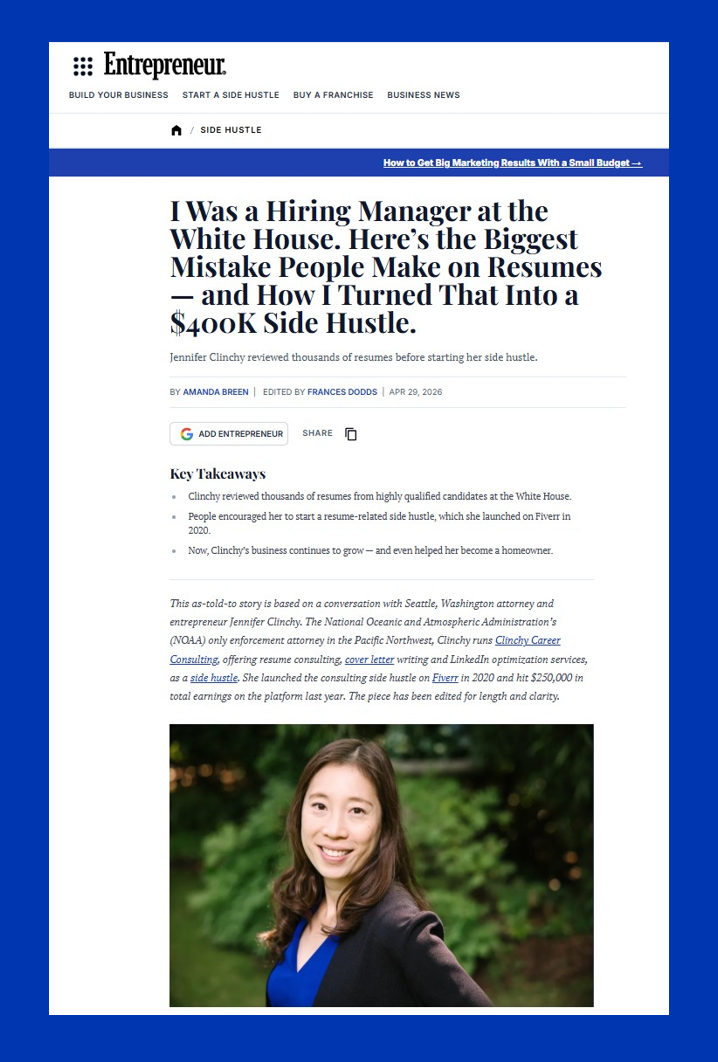This screenshot has width=718, height=1062.
Task: Open Build Your Business menu
Action: click(119, 95)
